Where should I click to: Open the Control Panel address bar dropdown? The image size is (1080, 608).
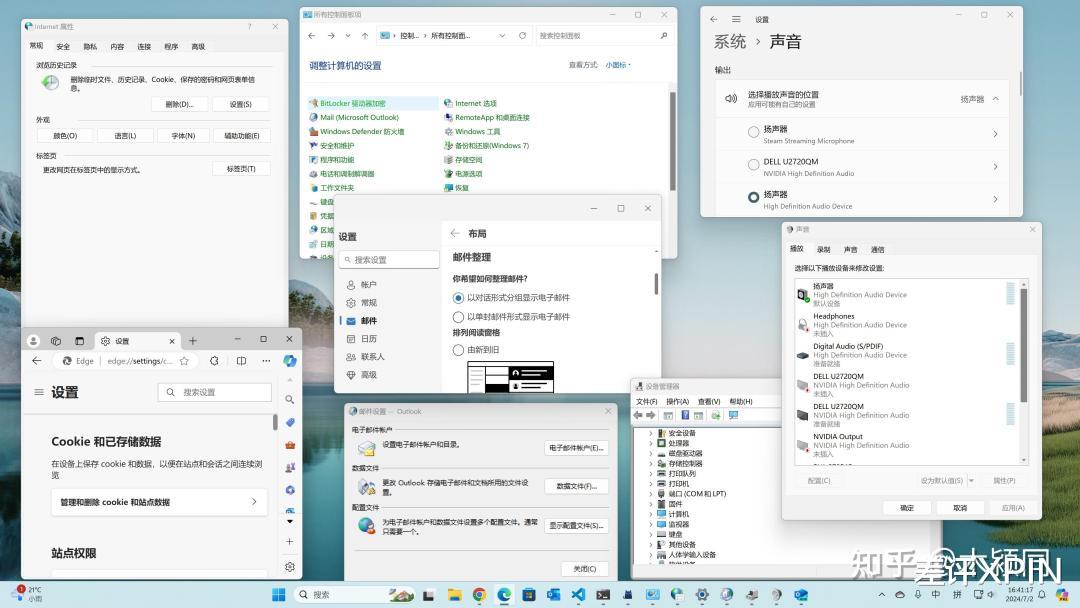[x=502, y=36]
